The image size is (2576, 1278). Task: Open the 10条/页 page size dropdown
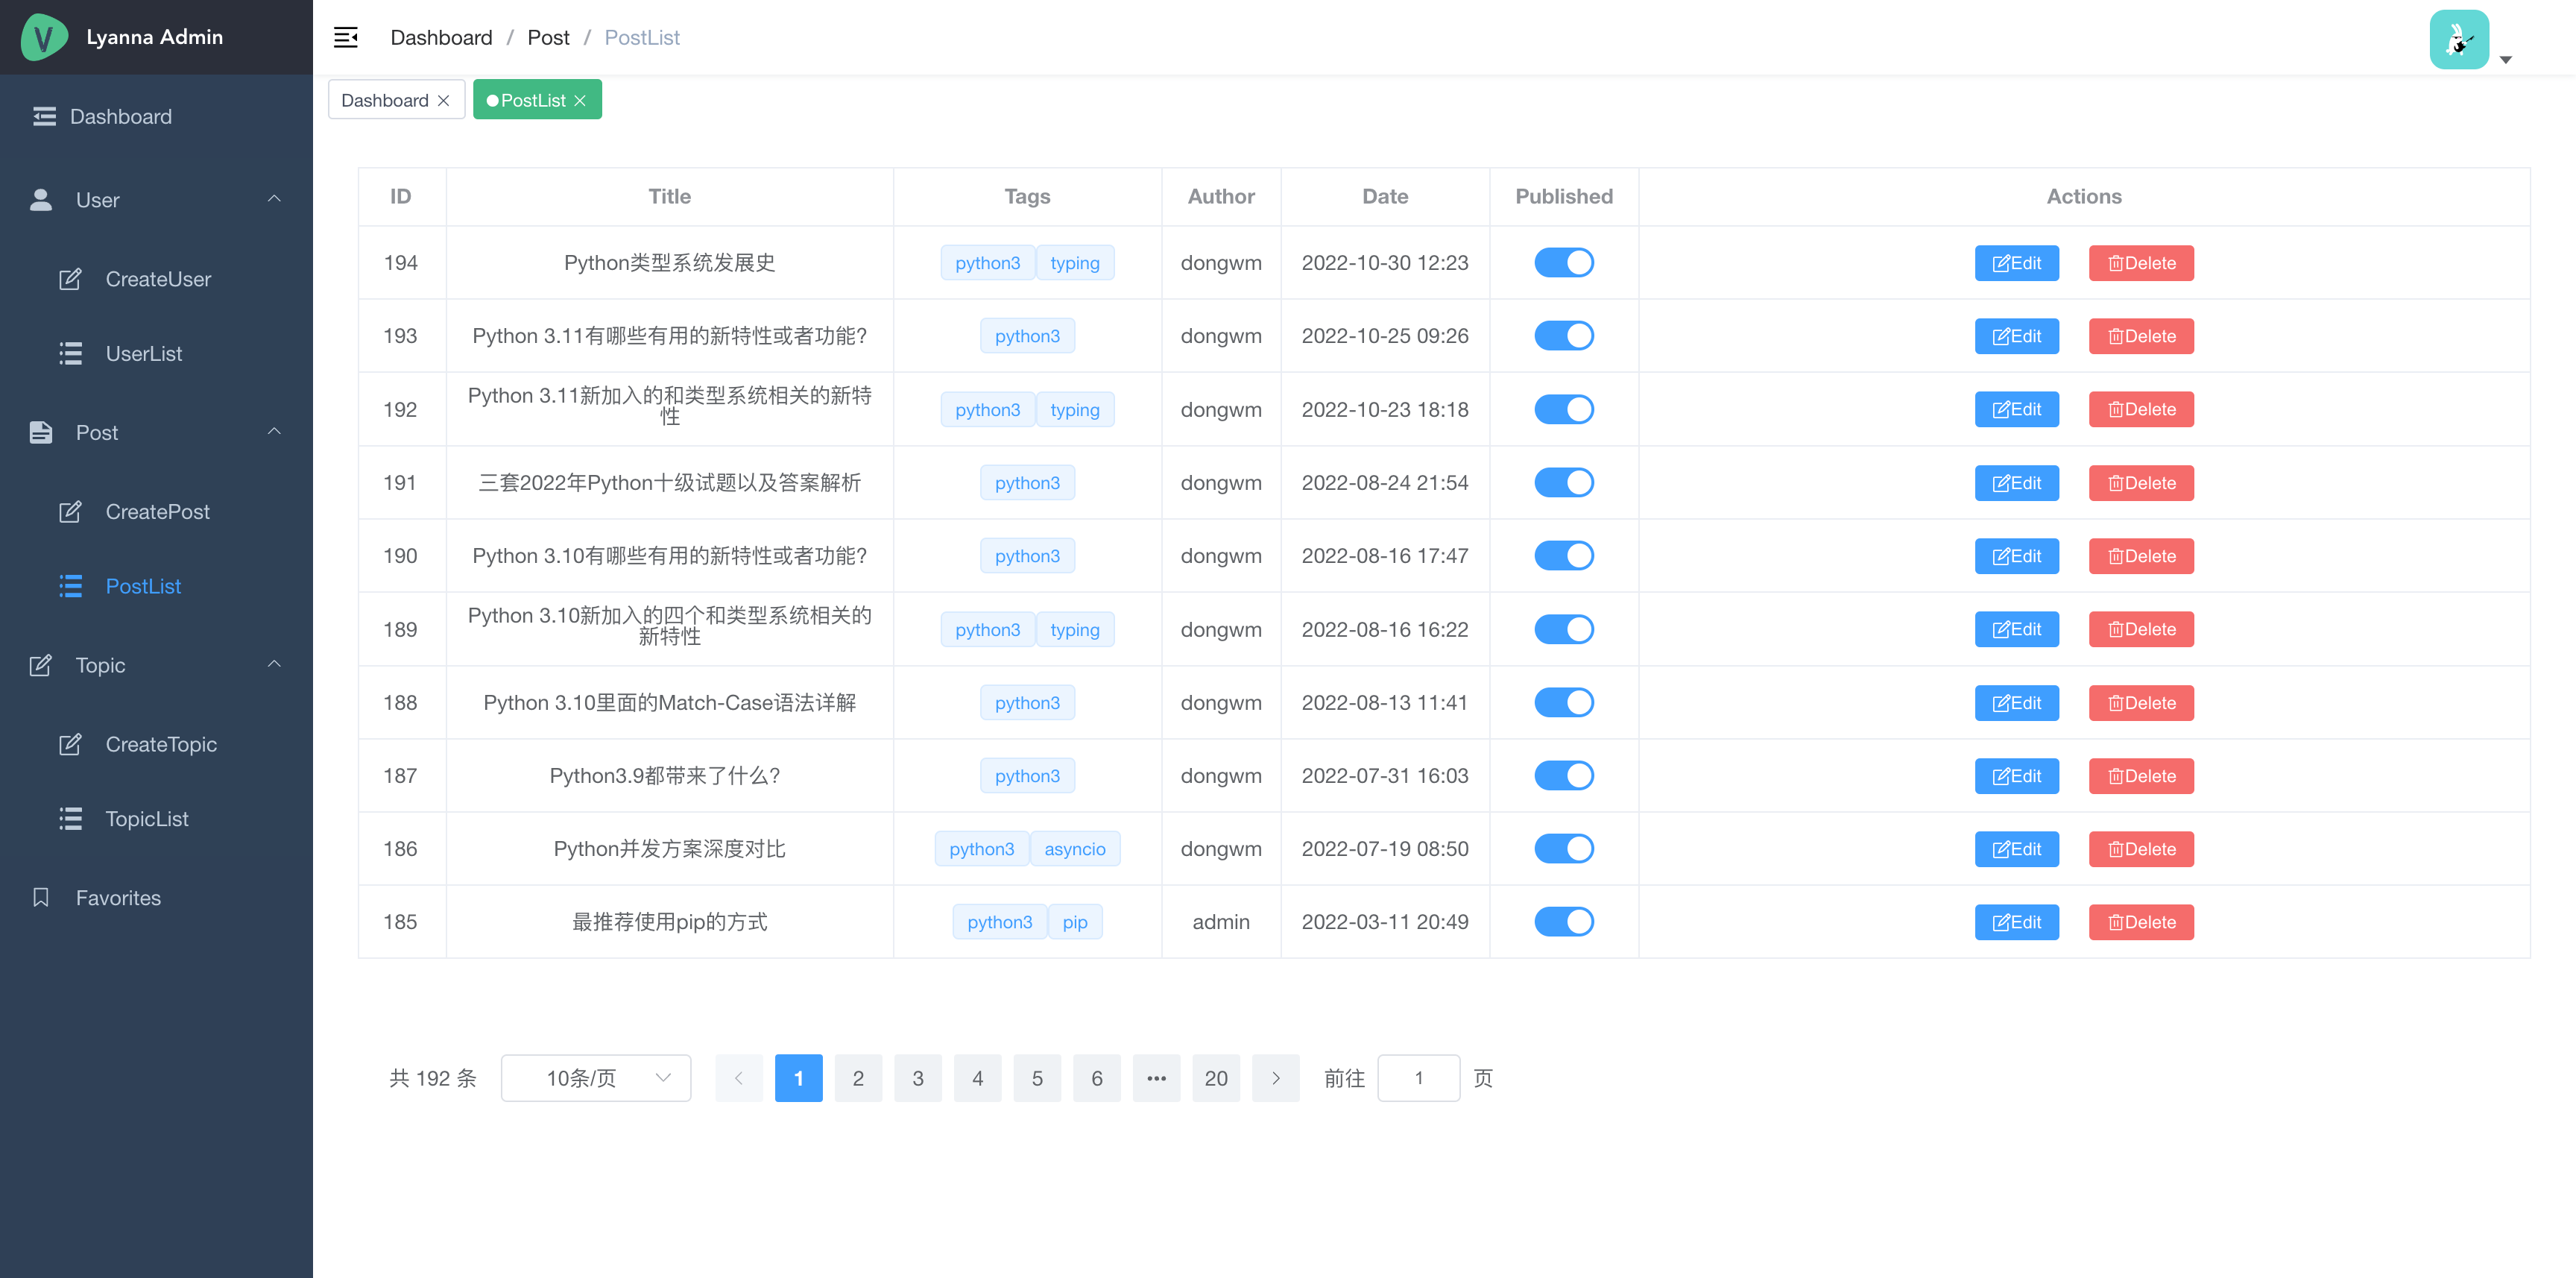(x=595, y=1078)
